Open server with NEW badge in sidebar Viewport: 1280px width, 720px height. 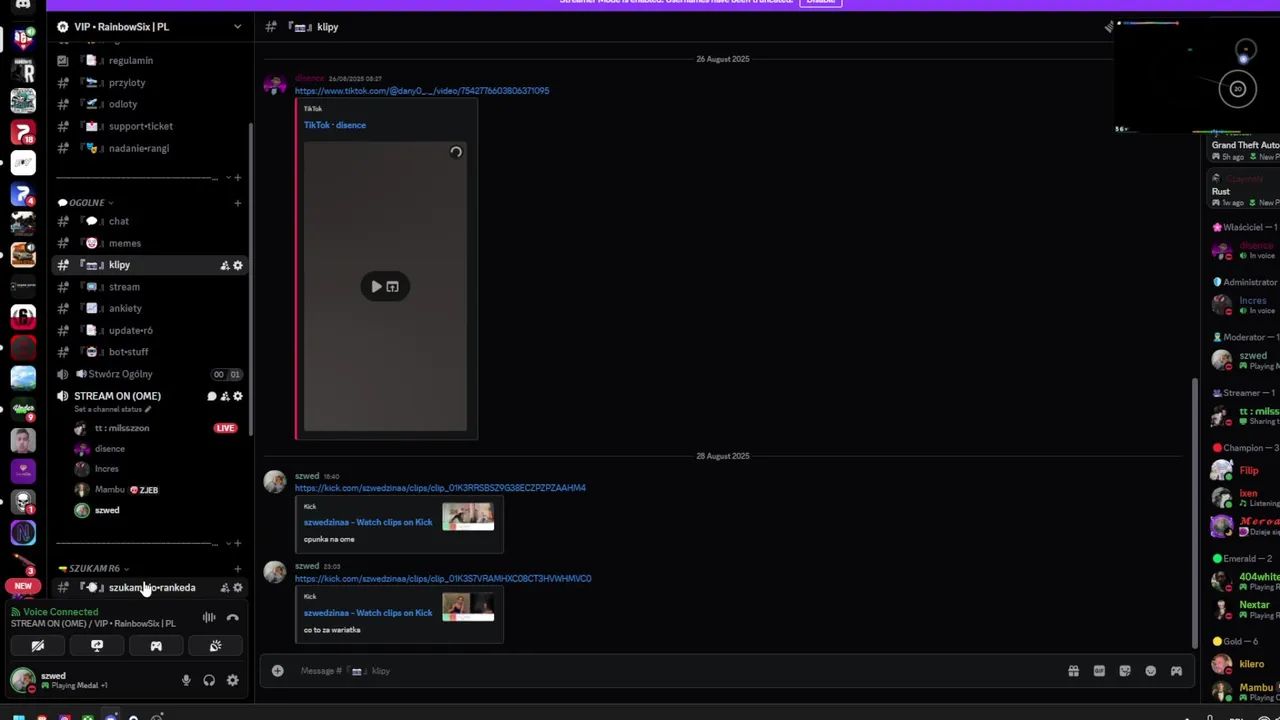[23, 585]
